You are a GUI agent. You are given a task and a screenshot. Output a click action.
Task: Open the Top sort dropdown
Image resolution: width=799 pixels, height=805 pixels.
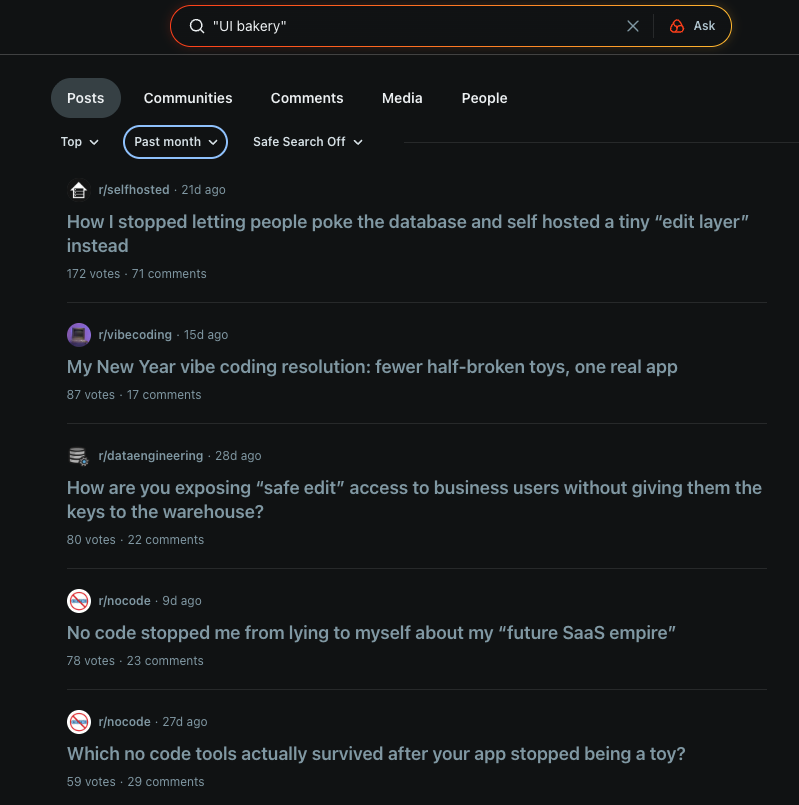(x=79, y=141)
